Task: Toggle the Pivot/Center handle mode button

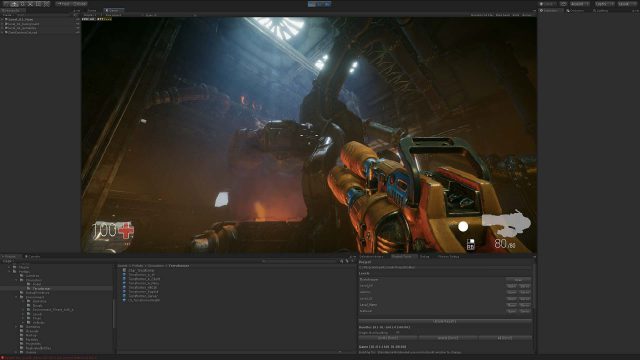Action: click(x=63, y=4)
